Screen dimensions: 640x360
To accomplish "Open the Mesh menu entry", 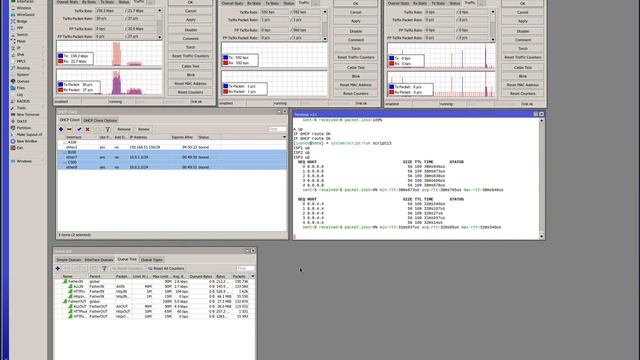I will coord(22,41).
